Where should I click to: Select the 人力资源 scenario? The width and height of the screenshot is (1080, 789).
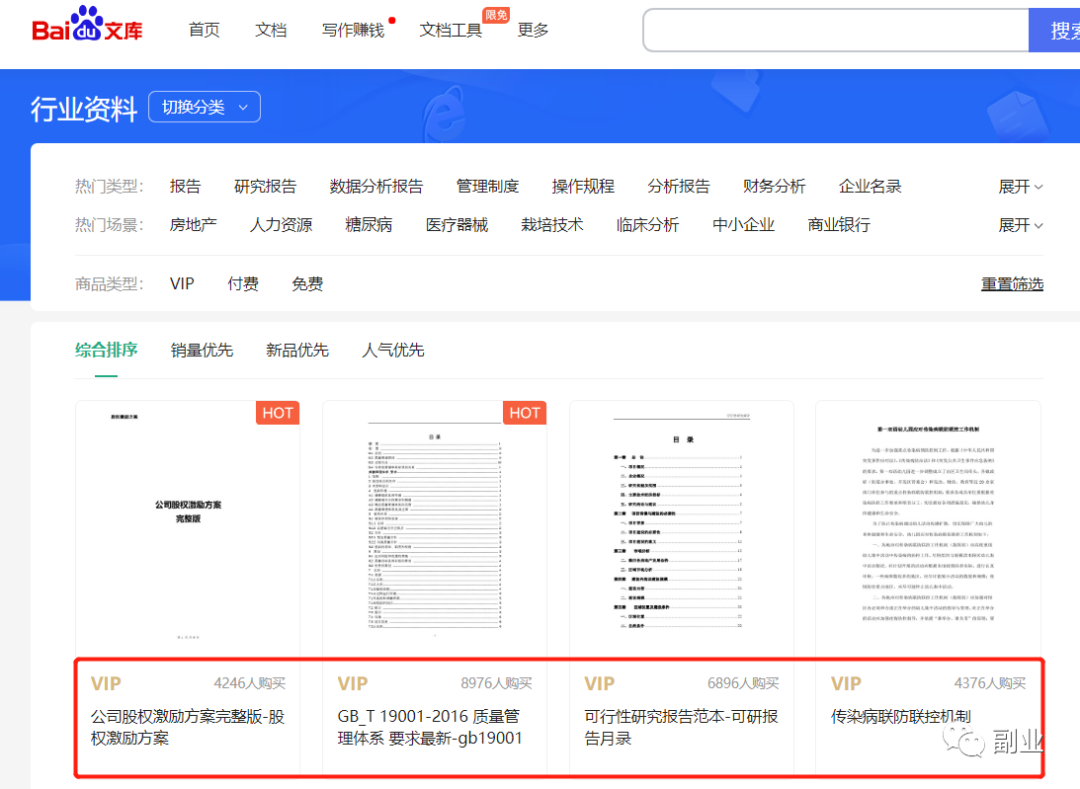[x=281, y=225]
